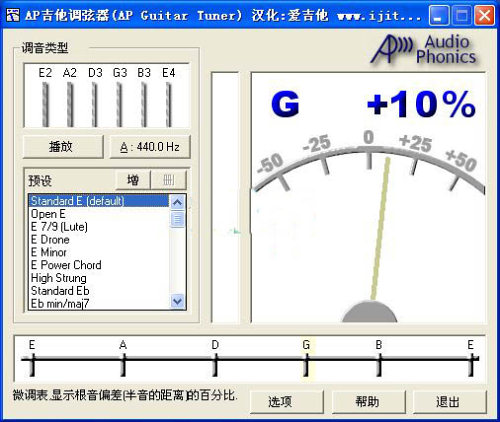Select the Standard E (default) preset

pyautogui.click(x=99, y=201)
